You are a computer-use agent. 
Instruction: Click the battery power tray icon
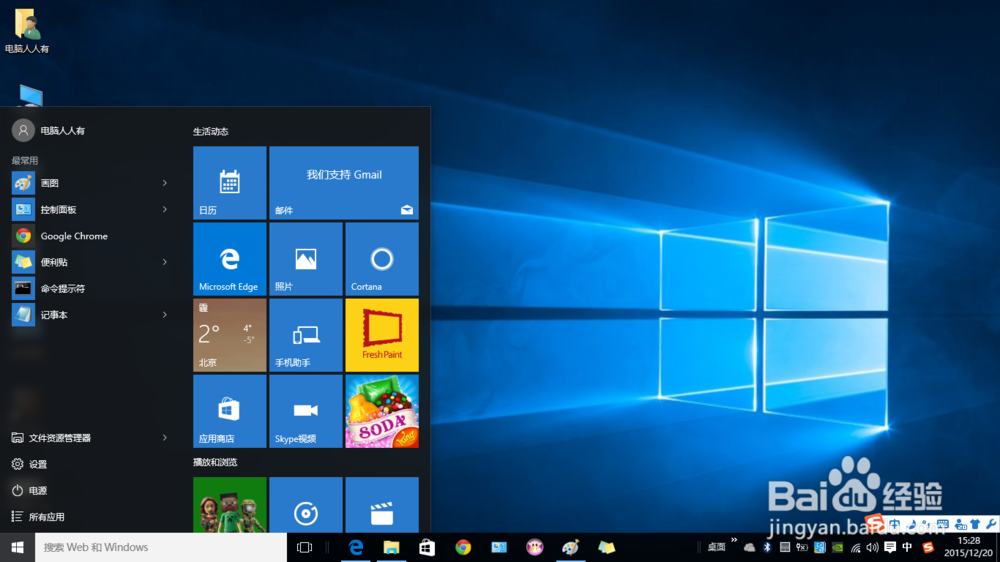pyautogui.click(x=802, y=547)
